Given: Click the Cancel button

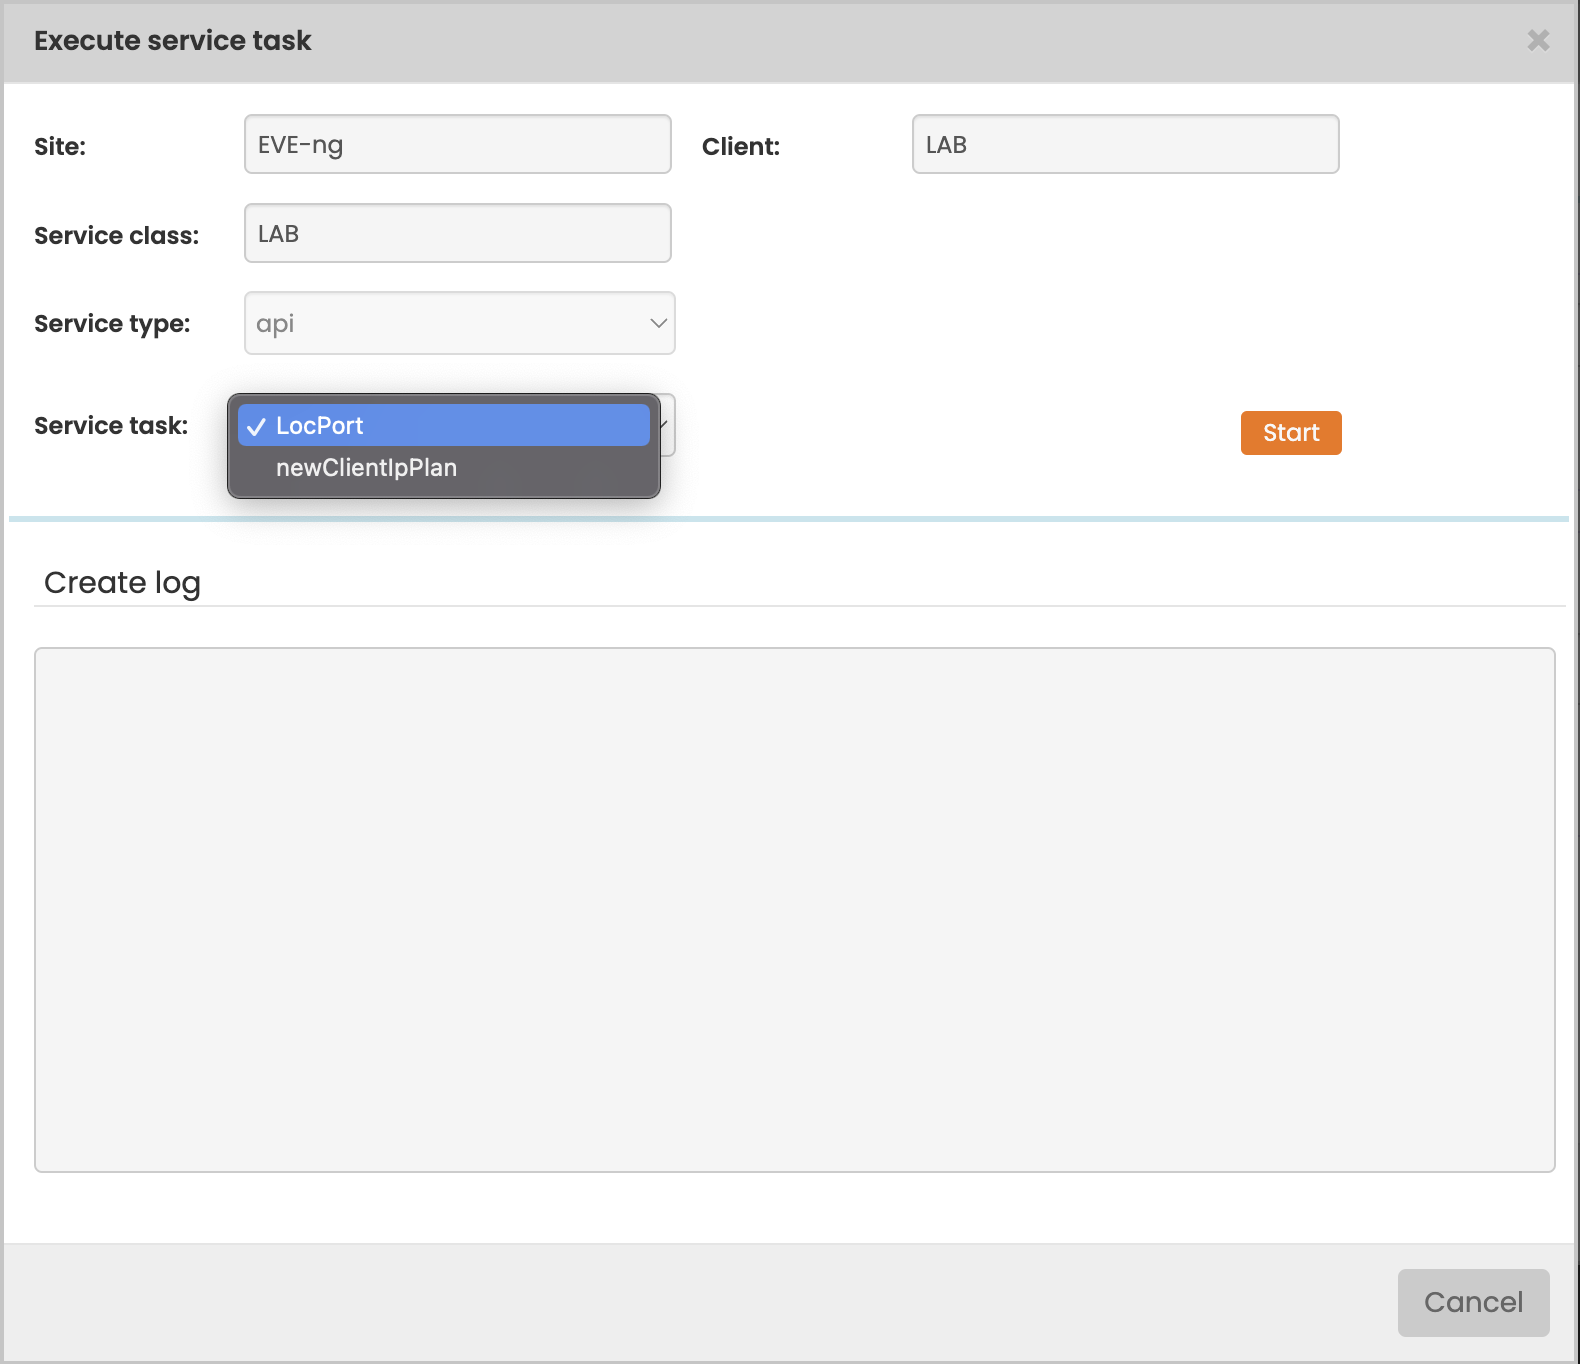Looking at the screenshot, I should 1473,1302.
